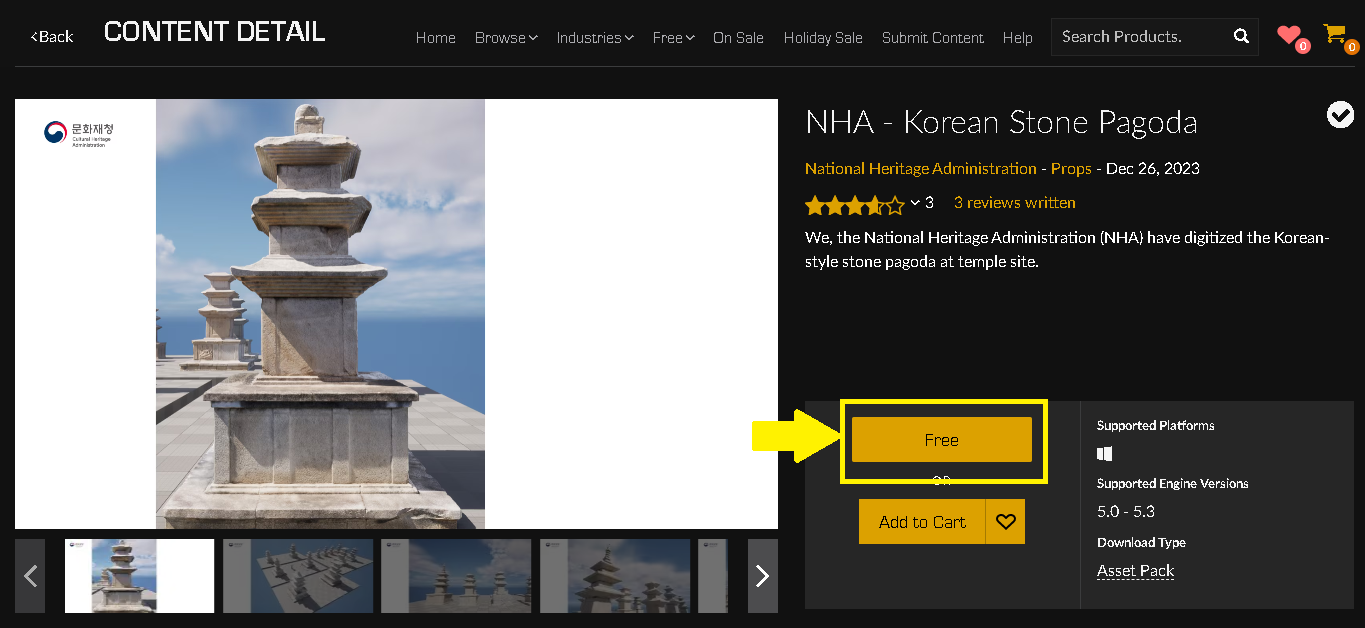This screenshot has height=628, width=1365.
Task: Open the Holiday Sale menu item
Action: [823, 38]
